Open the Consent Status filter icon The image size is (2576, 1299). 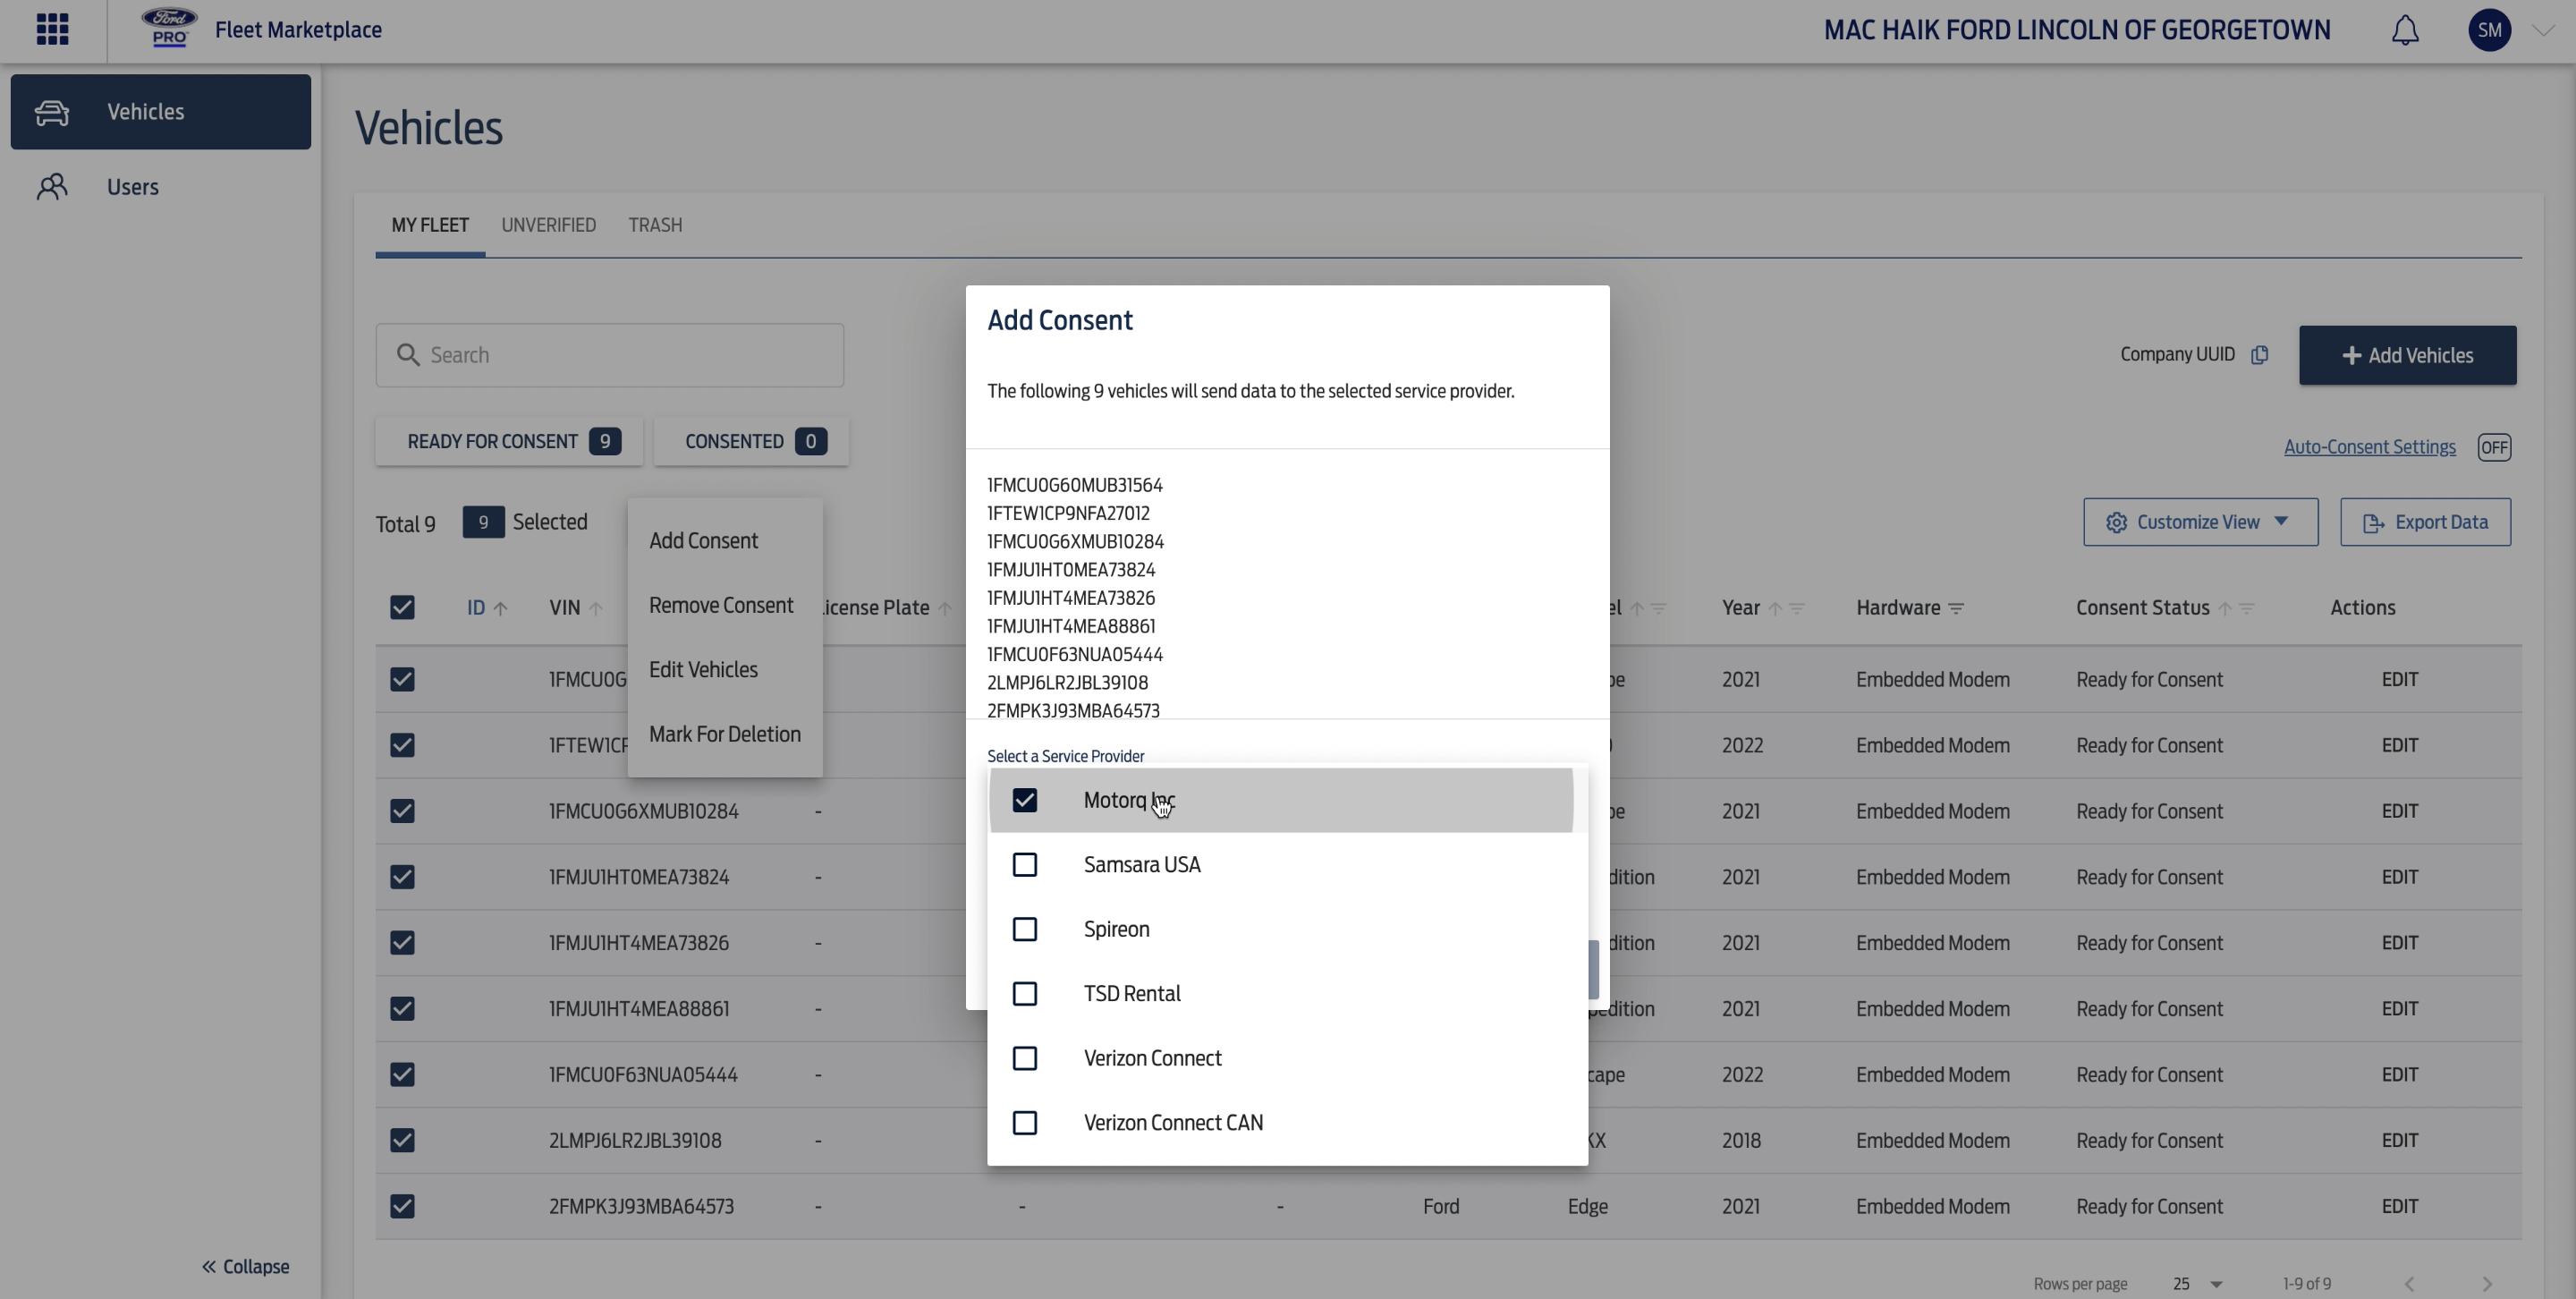[x=2246, y=608]
